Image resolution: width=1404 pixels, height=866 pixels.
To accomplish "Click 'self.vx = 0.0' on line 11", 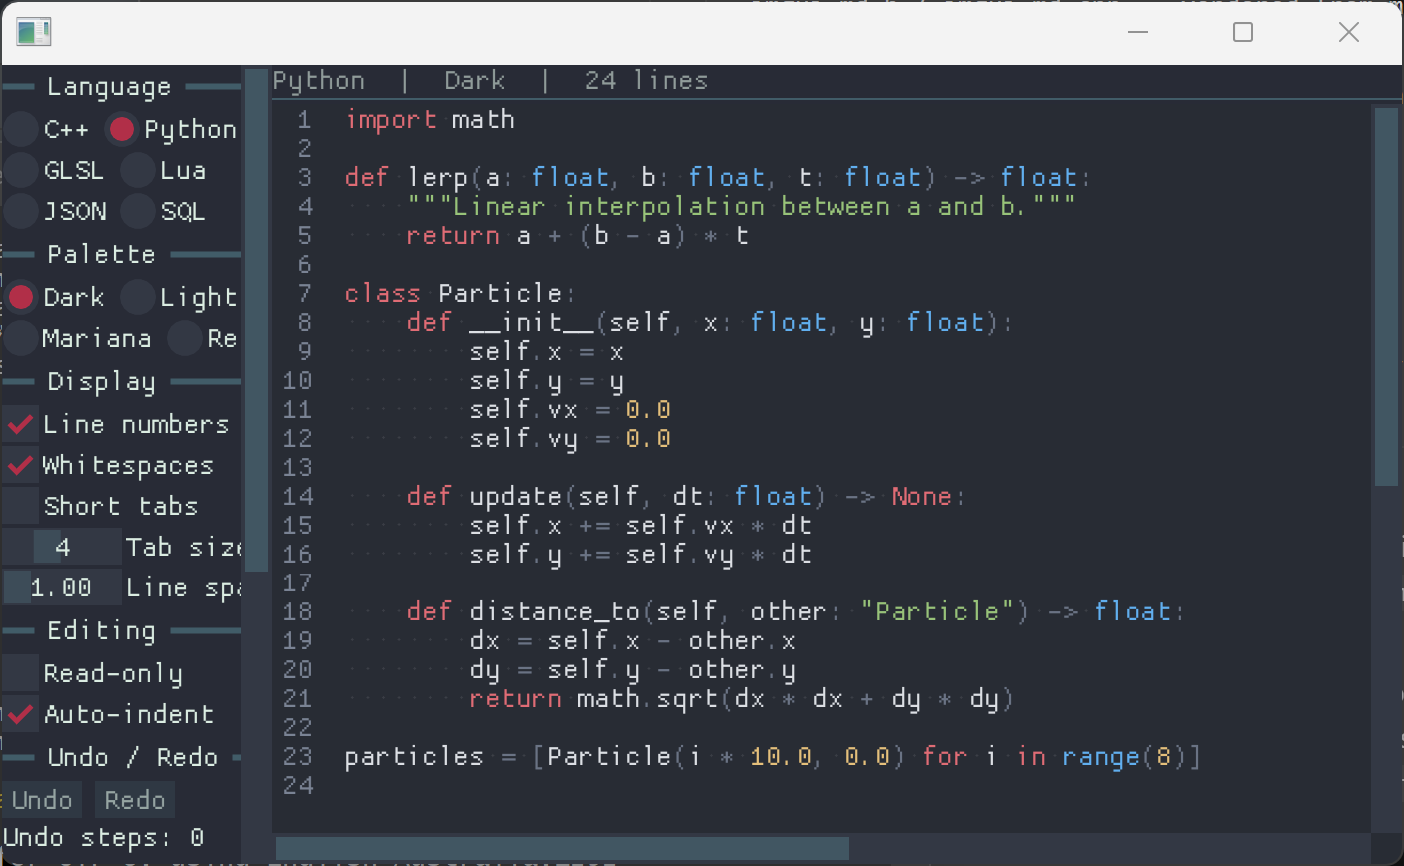I will (x=570, y=410).
